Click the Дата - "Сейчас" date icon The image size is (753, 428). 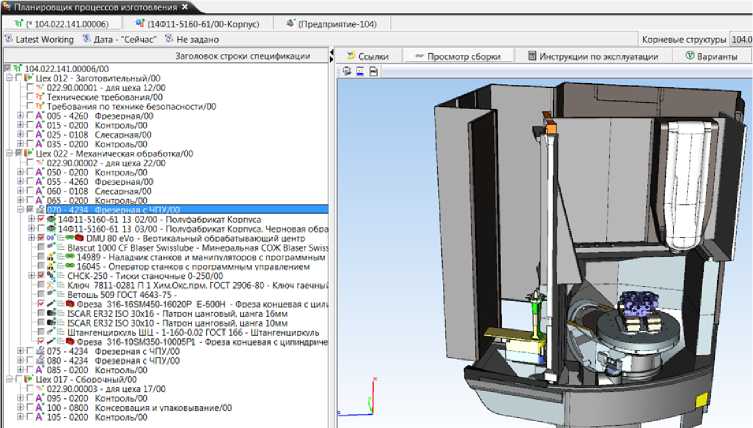tap(86, 38)
